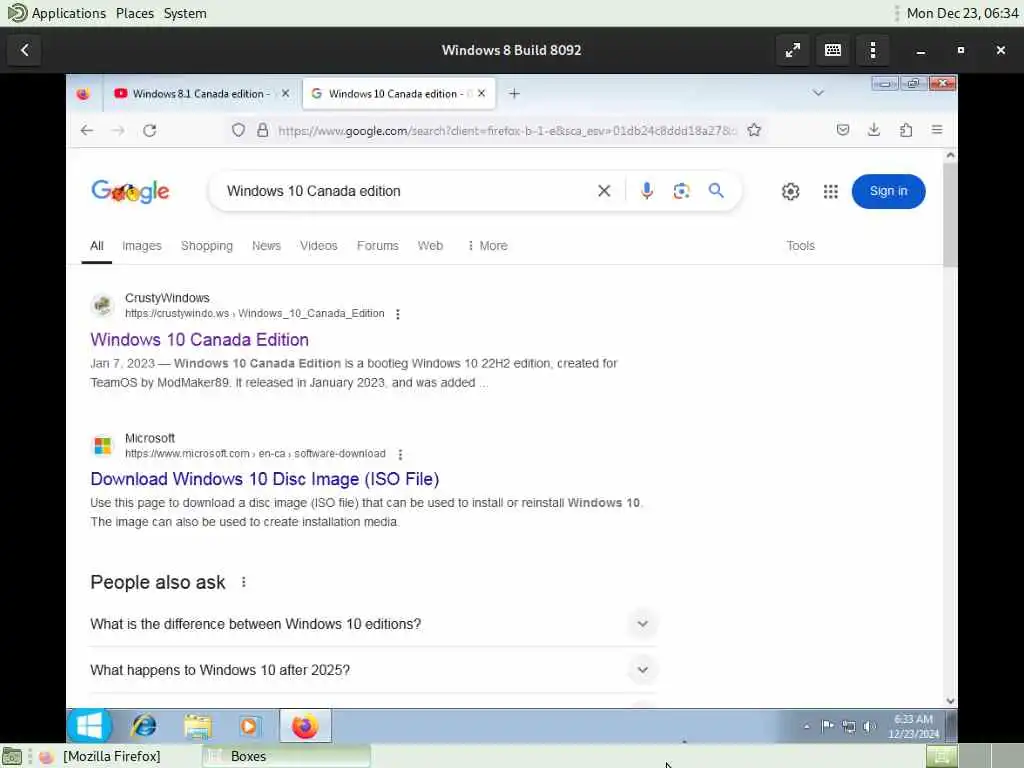Clear the search query with X
The image size is (1024, 768).
(x=604, y=191)
